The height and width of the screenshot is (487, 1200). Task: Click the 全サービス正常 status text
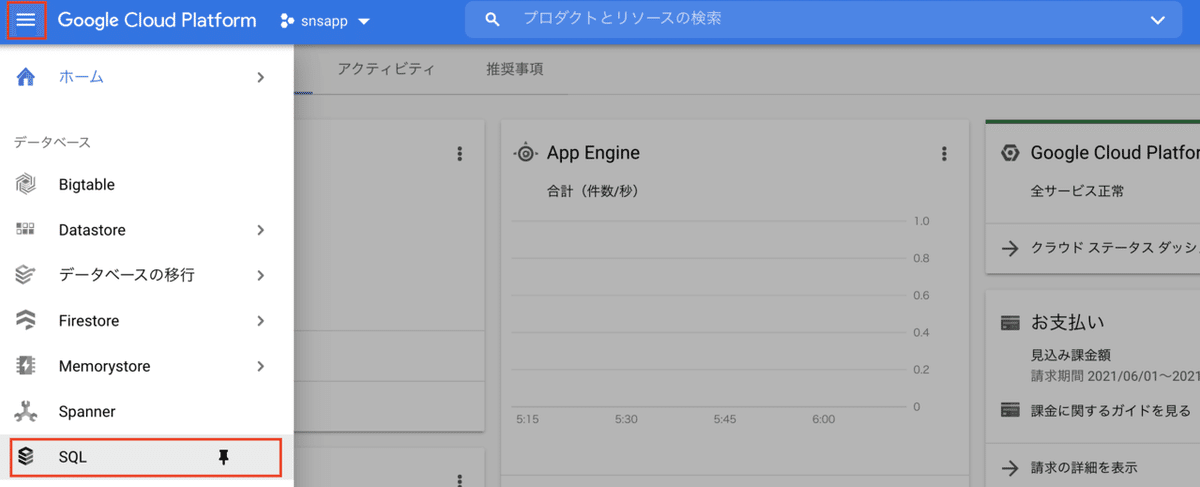pos(1077,191)
